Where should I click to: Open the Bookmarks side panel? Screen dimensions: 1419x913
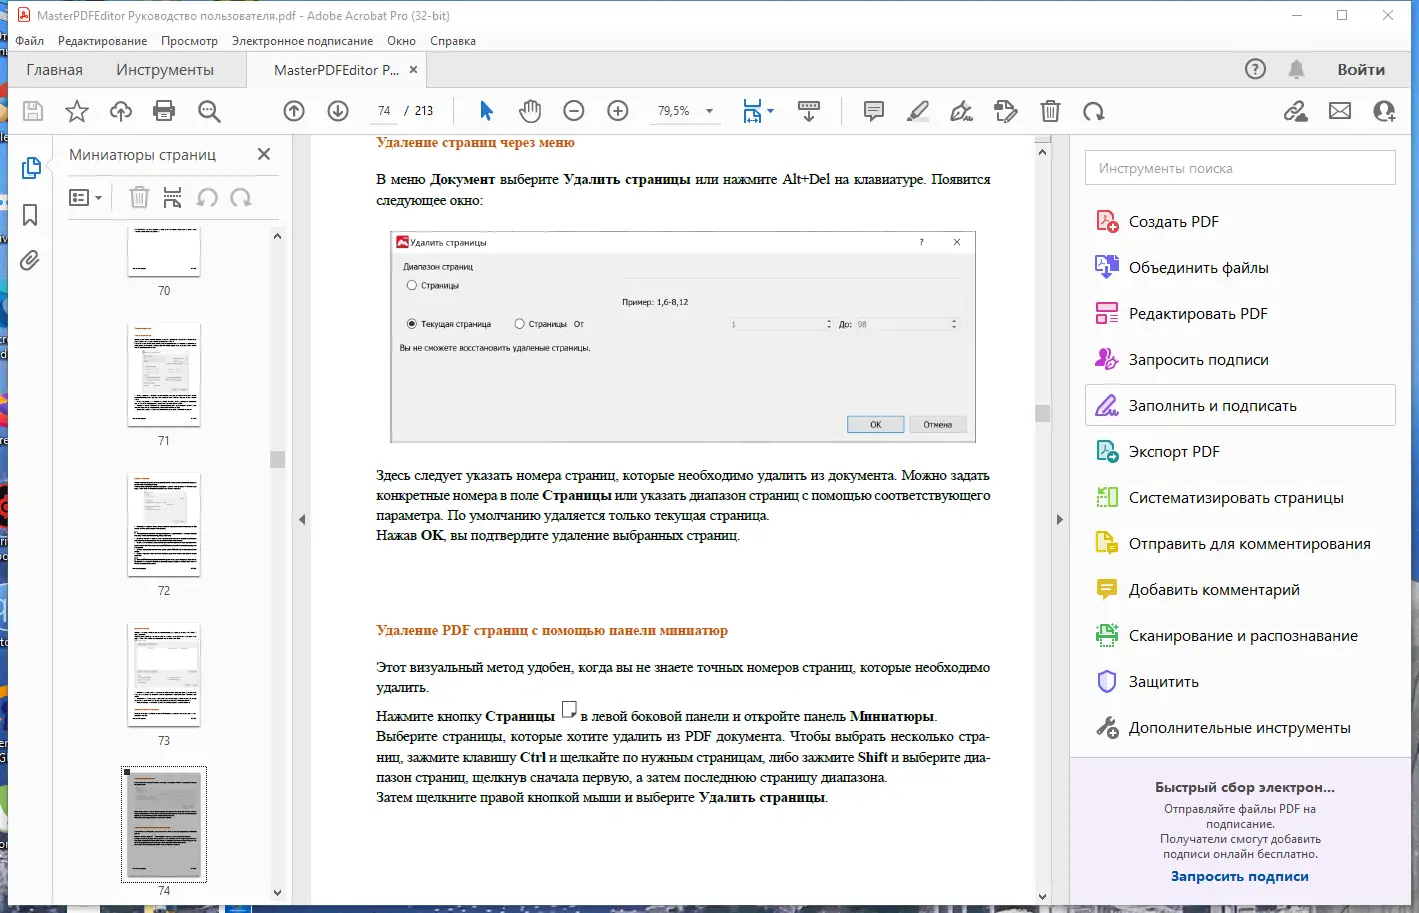pos(30,215)
